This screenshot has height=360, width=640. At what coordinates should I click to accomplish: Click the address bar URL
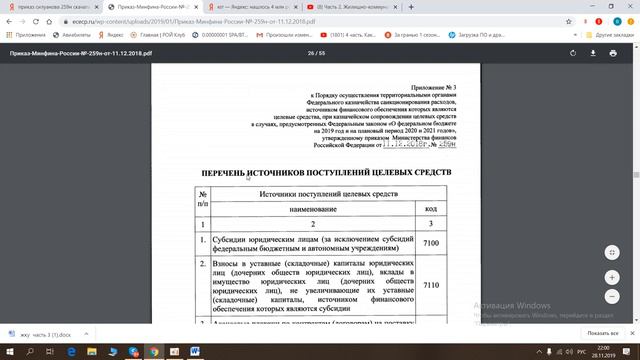point(193,22)
